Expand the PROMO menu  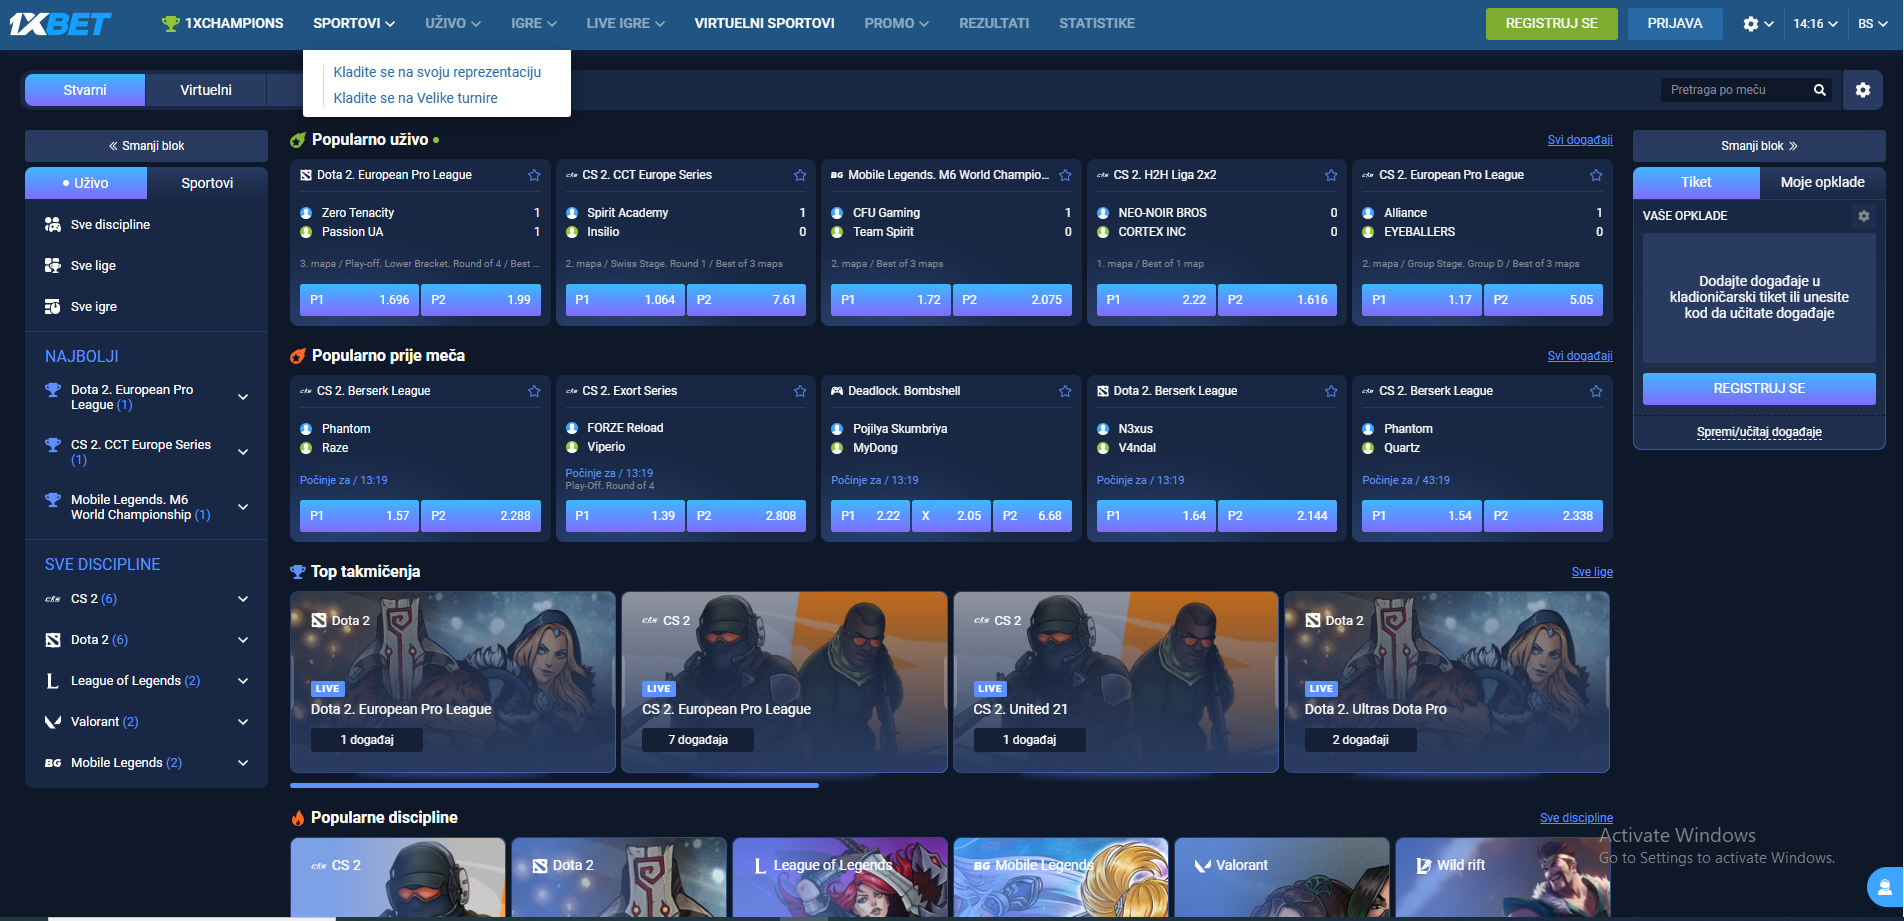(x=897, y=23)
